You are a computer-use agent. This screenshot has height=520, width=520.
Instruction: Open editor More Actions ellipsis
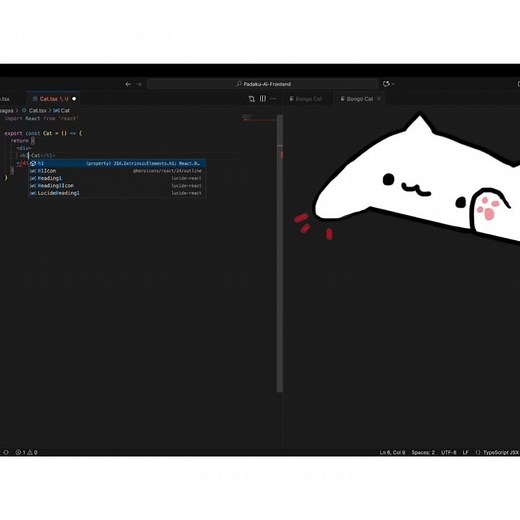coord(273,99)
